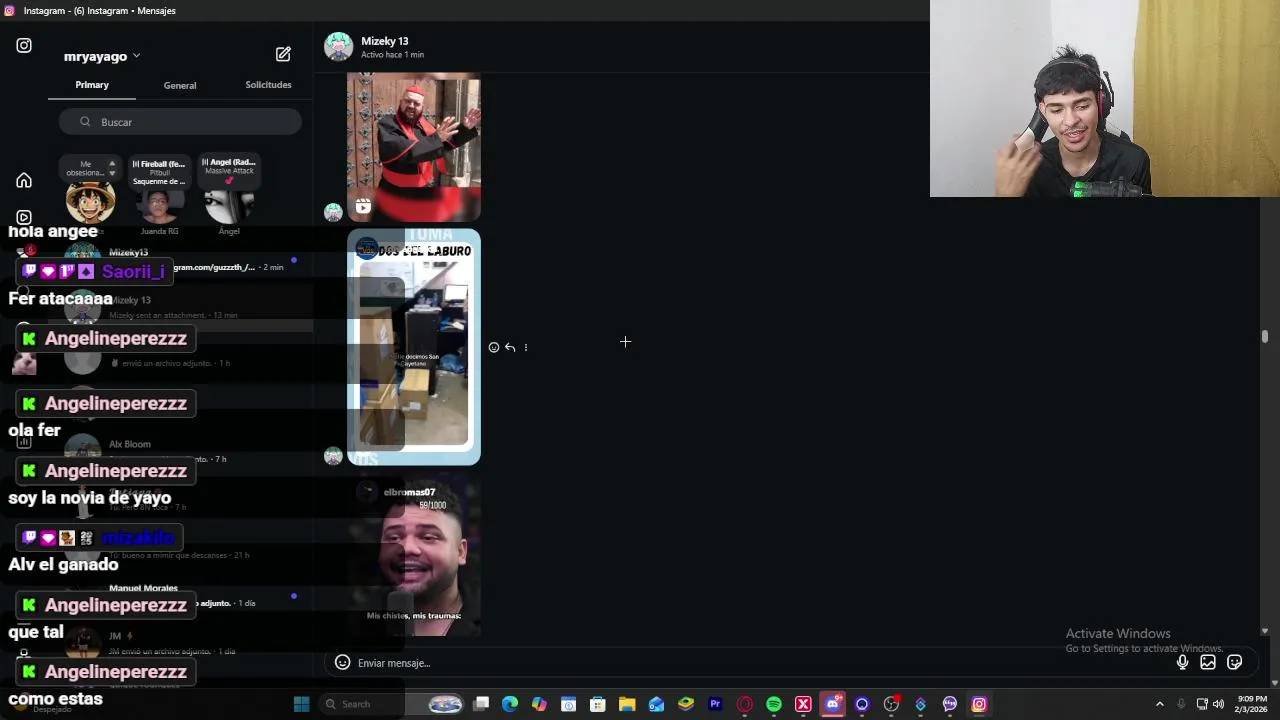Open Discord from the taskbar
The width and height of the screenshot is (1280, 720).
coord(832,704)
